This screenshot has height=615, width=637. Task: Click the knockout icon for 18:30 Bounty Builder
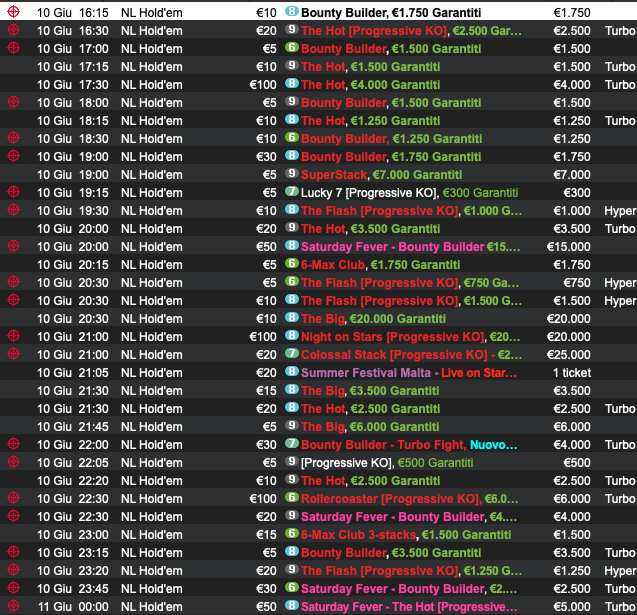click(x=13, y=138)
